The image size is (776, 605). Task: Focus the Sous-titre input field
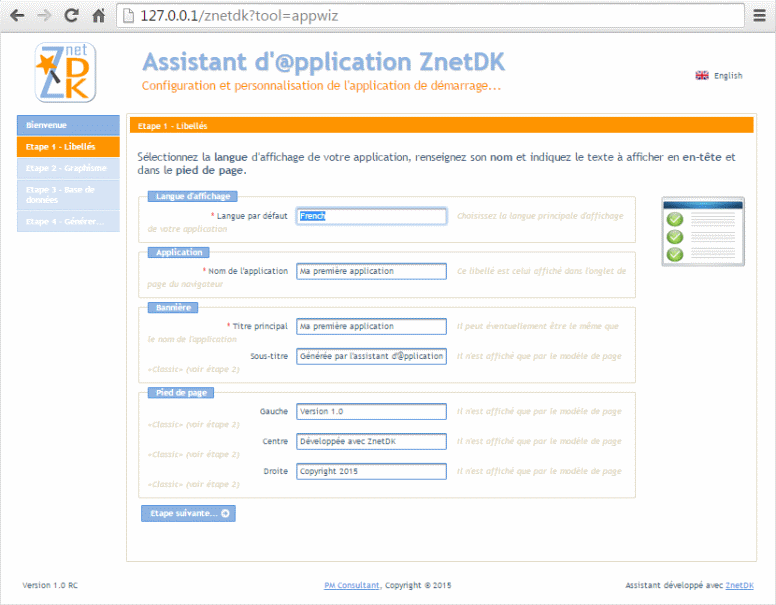[x=371, y=356]
